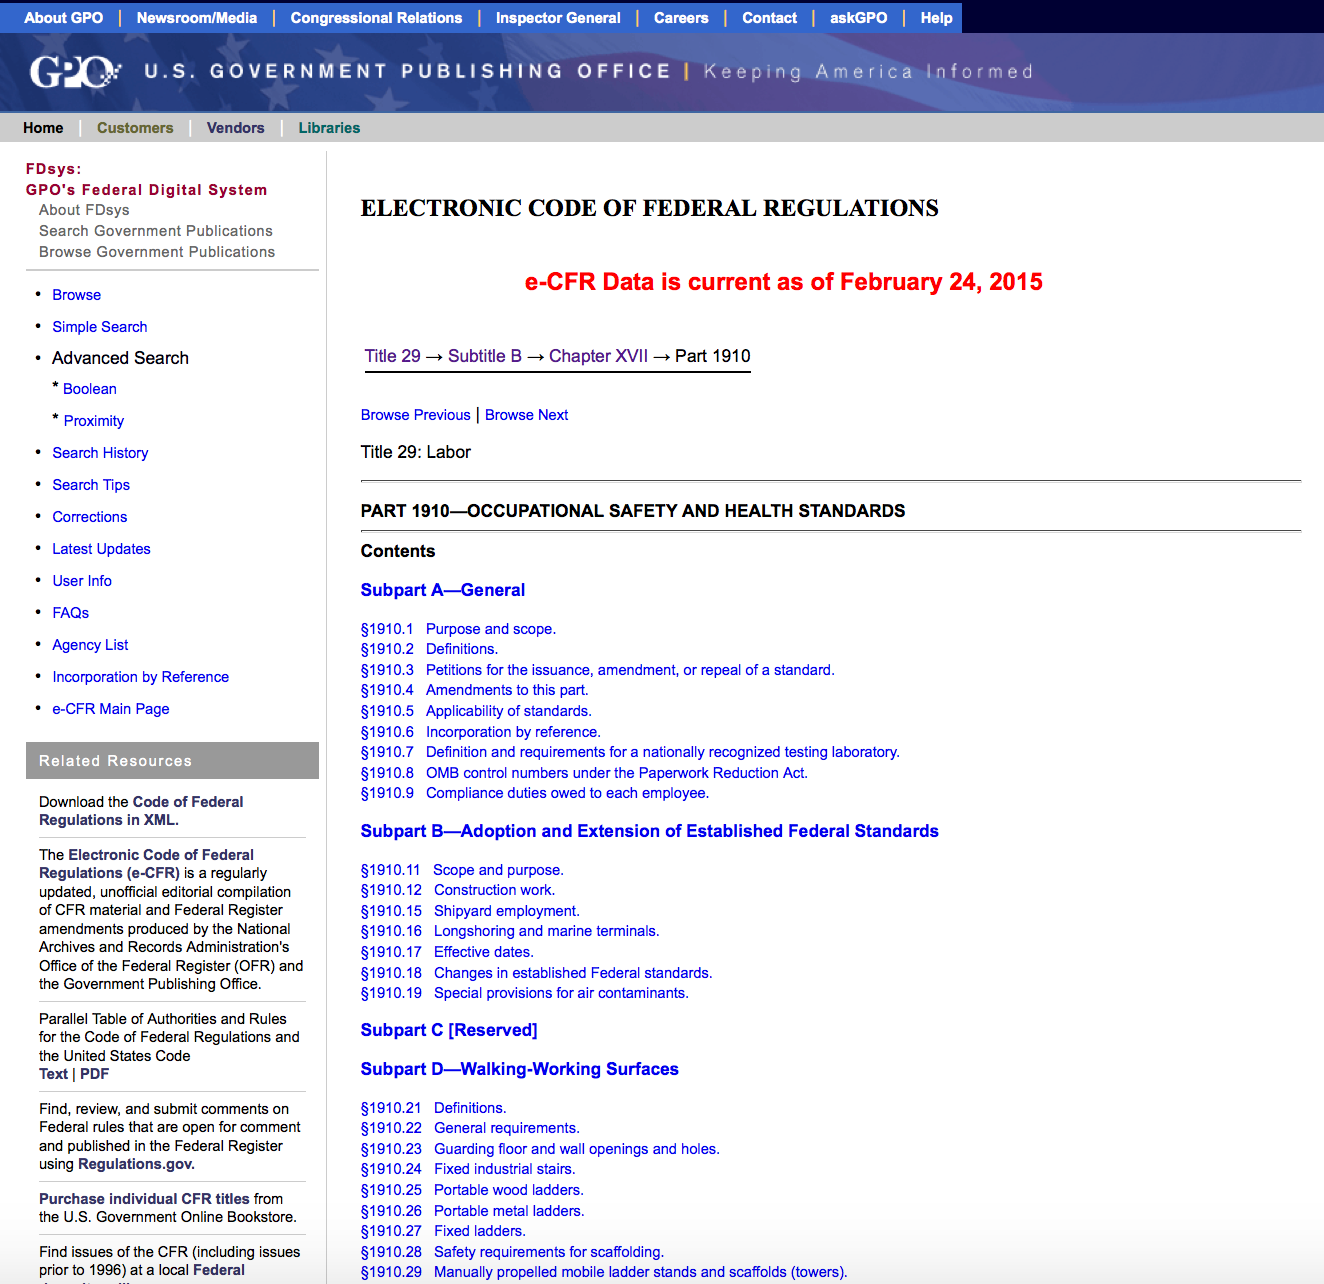
Task: Open Proximity advanced search
Action: pos(94,421)
